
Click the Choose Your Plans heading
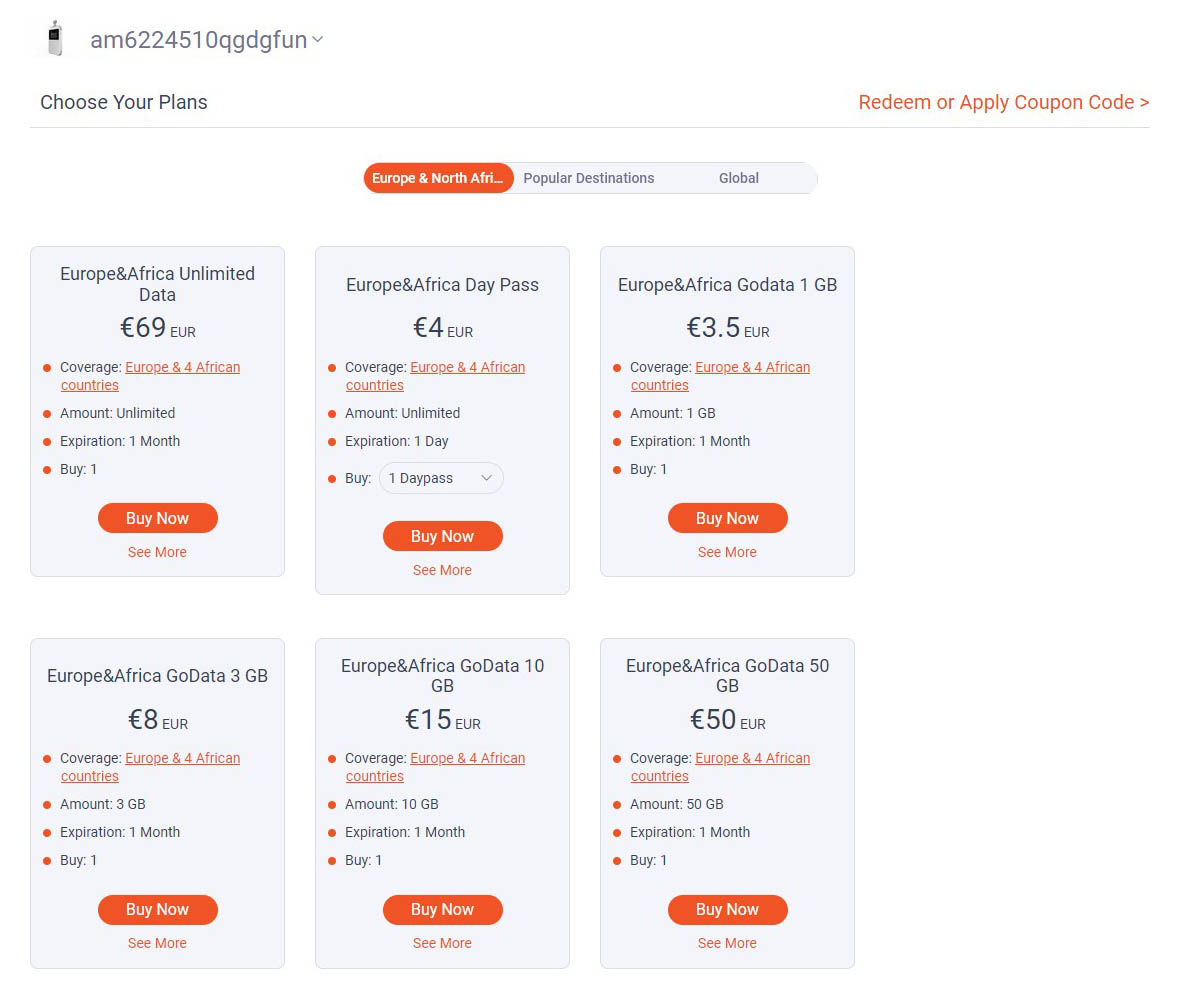(123, 102)
